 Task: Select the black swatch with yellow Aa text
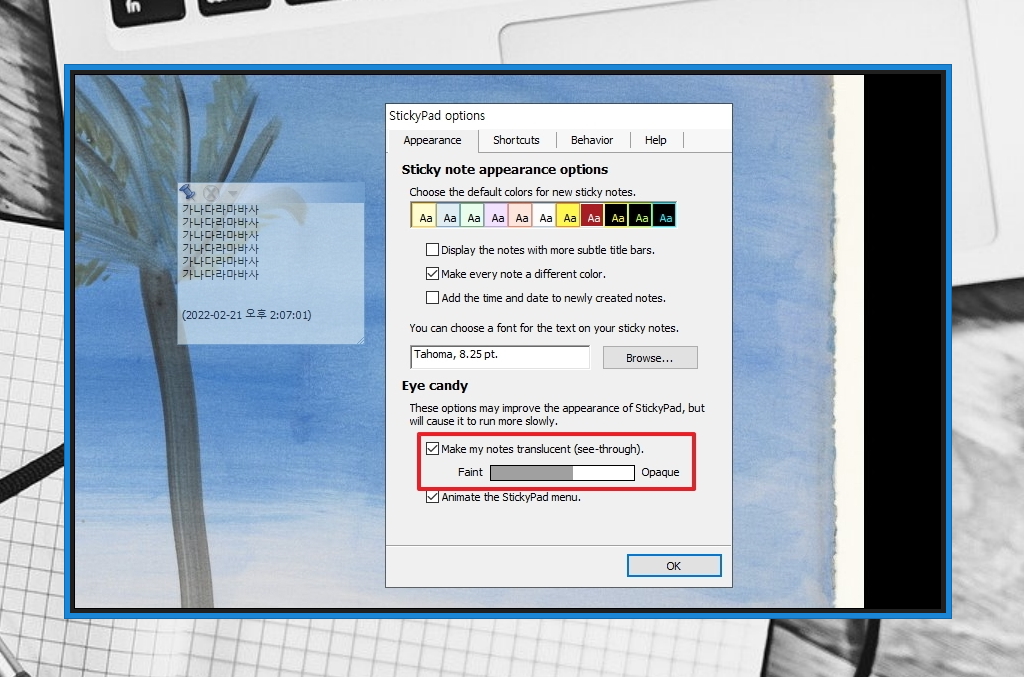[x=616, y=215]
